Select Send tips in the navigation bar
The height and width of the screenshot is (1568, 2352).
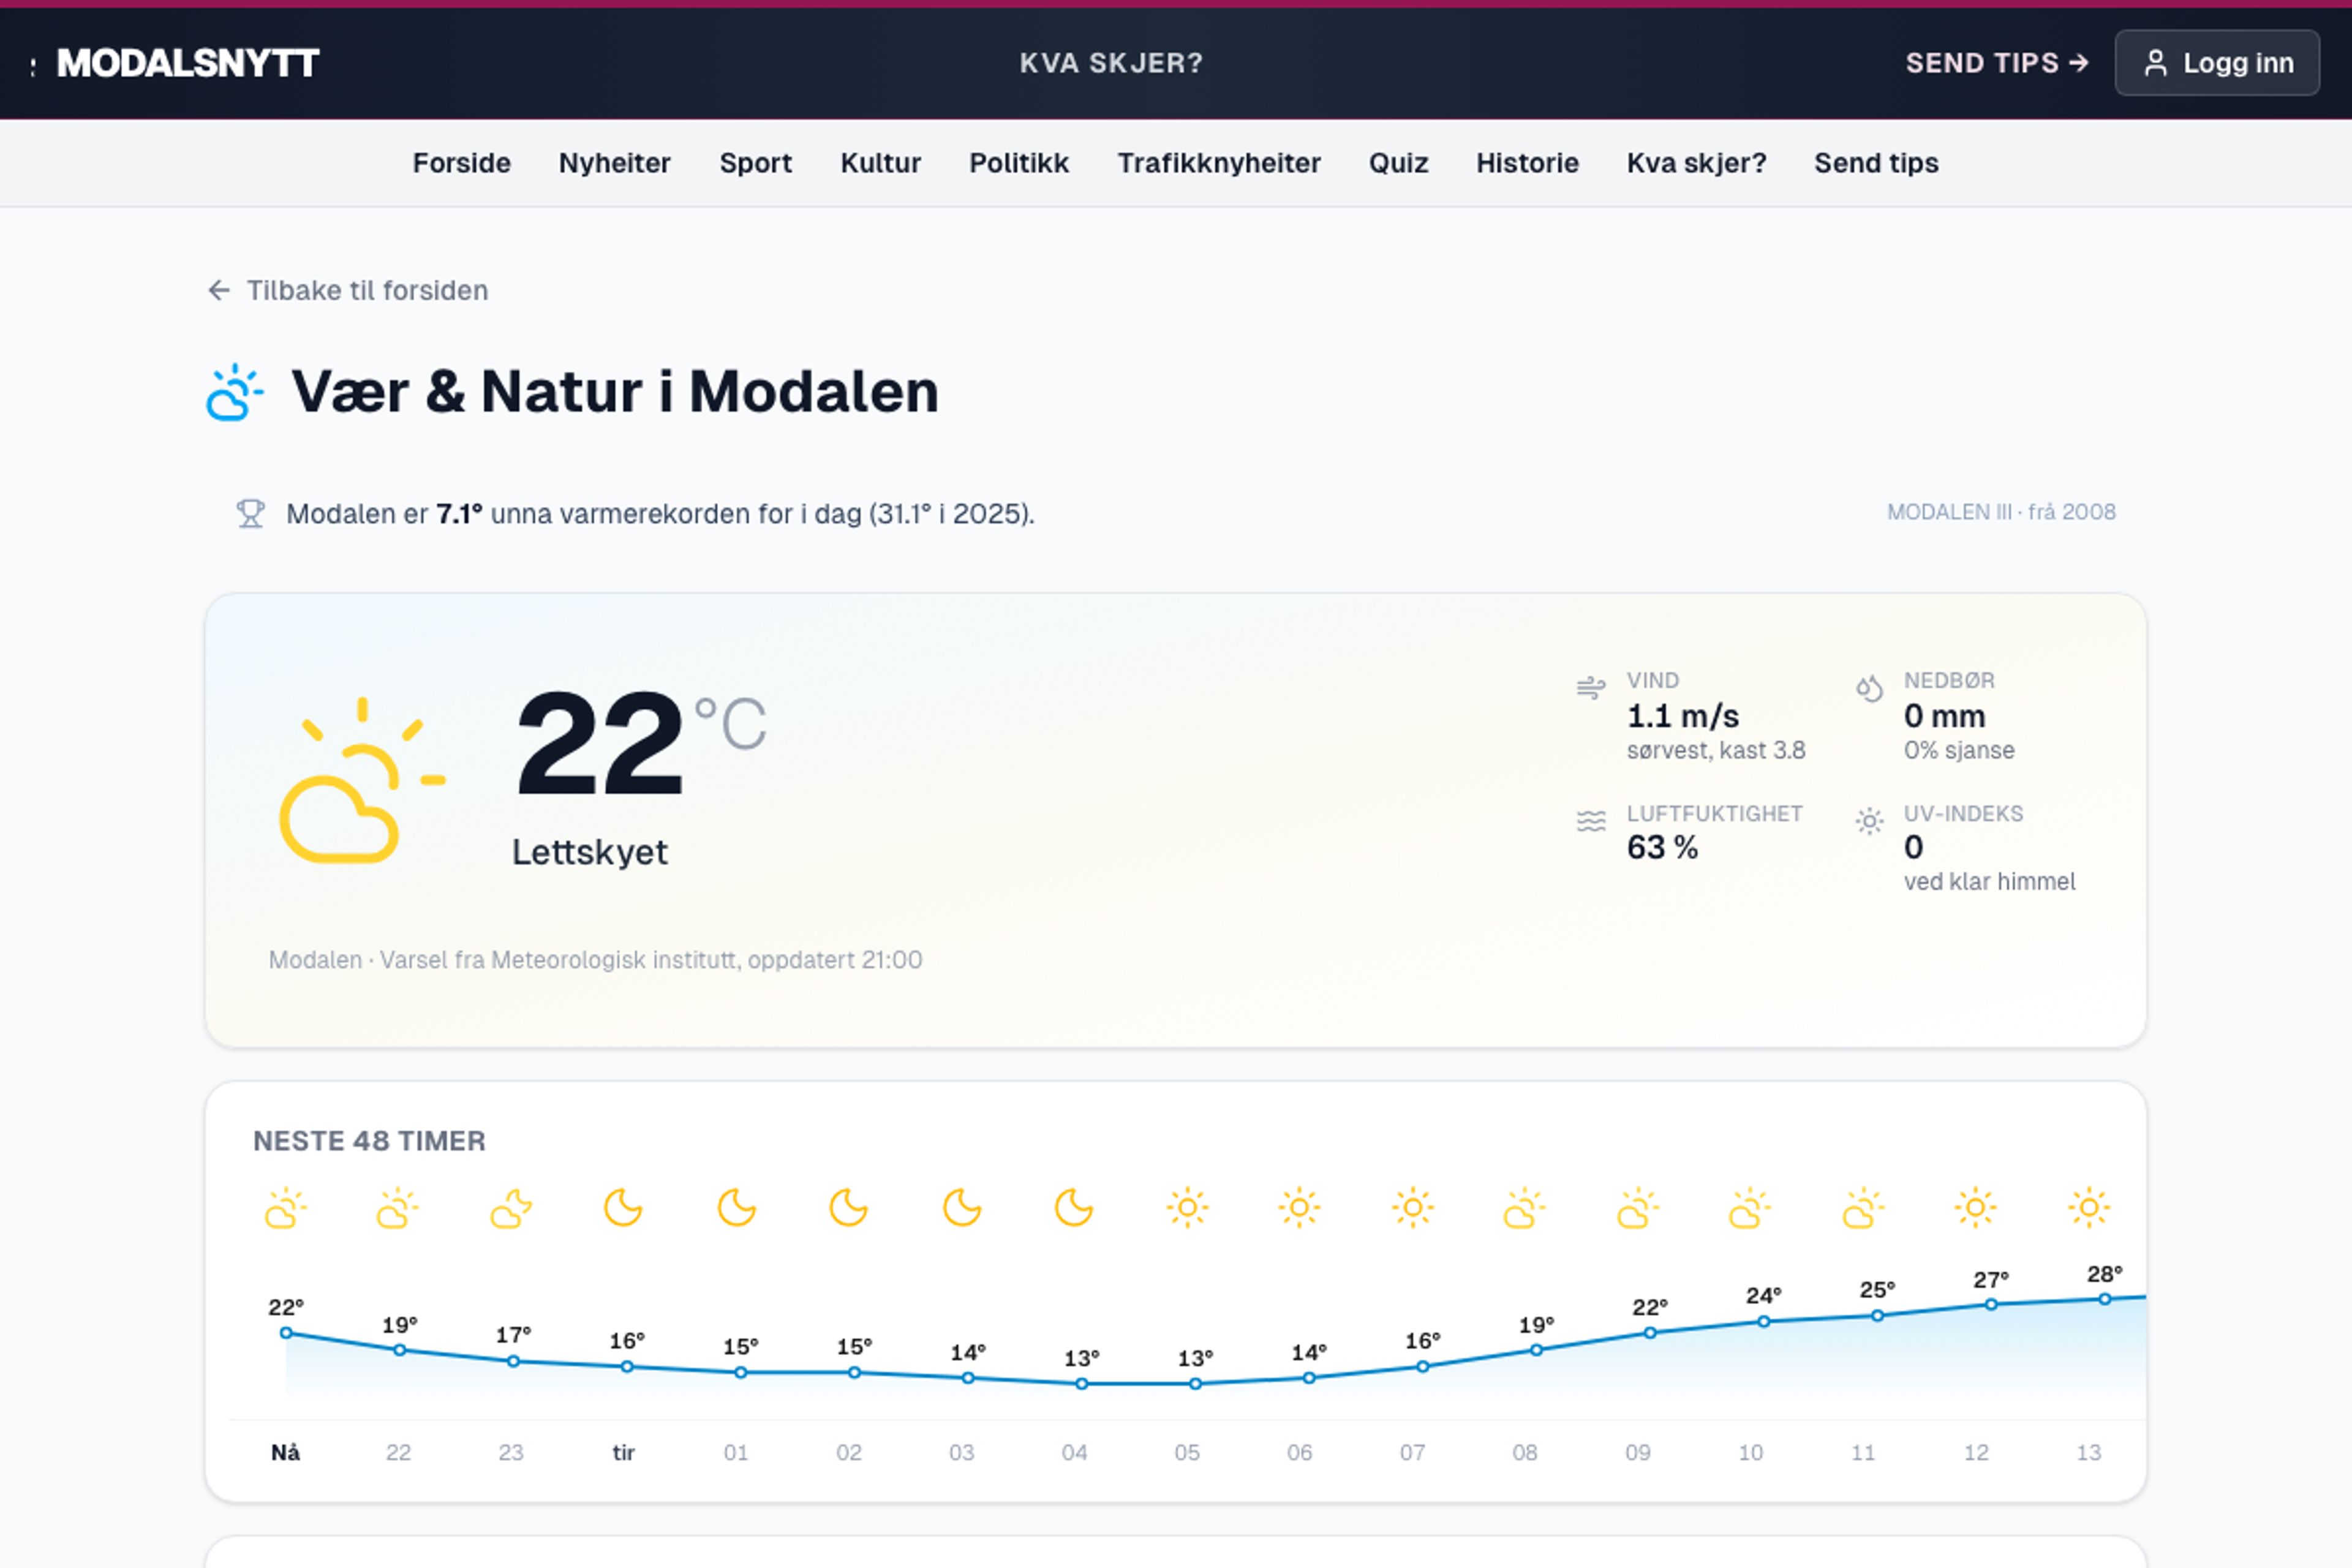pos(1876,163)
